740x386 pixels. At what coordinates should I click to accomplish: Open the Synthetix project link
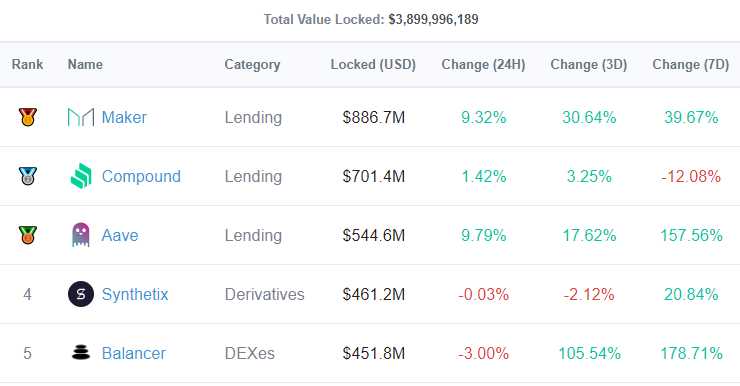pos(135,294)
